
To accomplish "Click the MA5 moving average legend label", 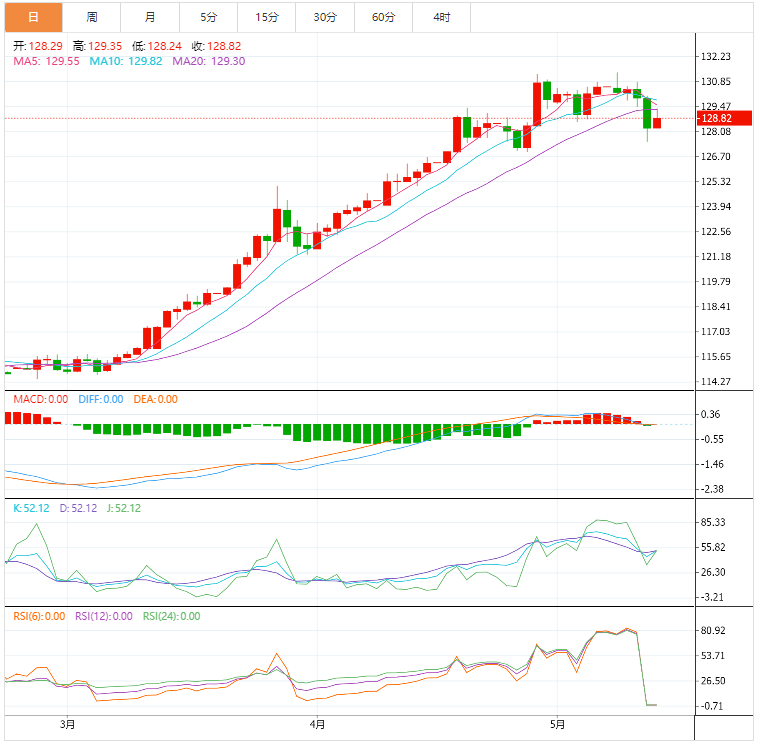I will click(x=46, y=61).
